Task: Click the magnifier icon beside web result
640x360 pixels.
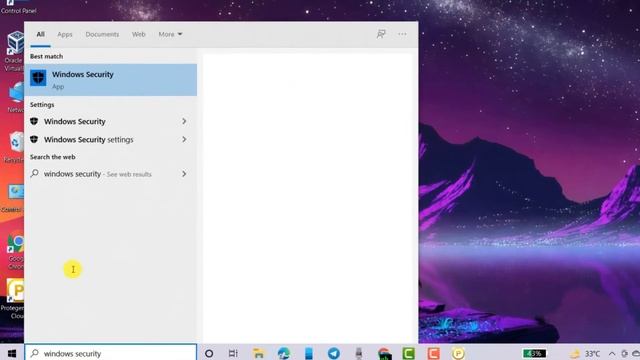Action: coord(35,173)
